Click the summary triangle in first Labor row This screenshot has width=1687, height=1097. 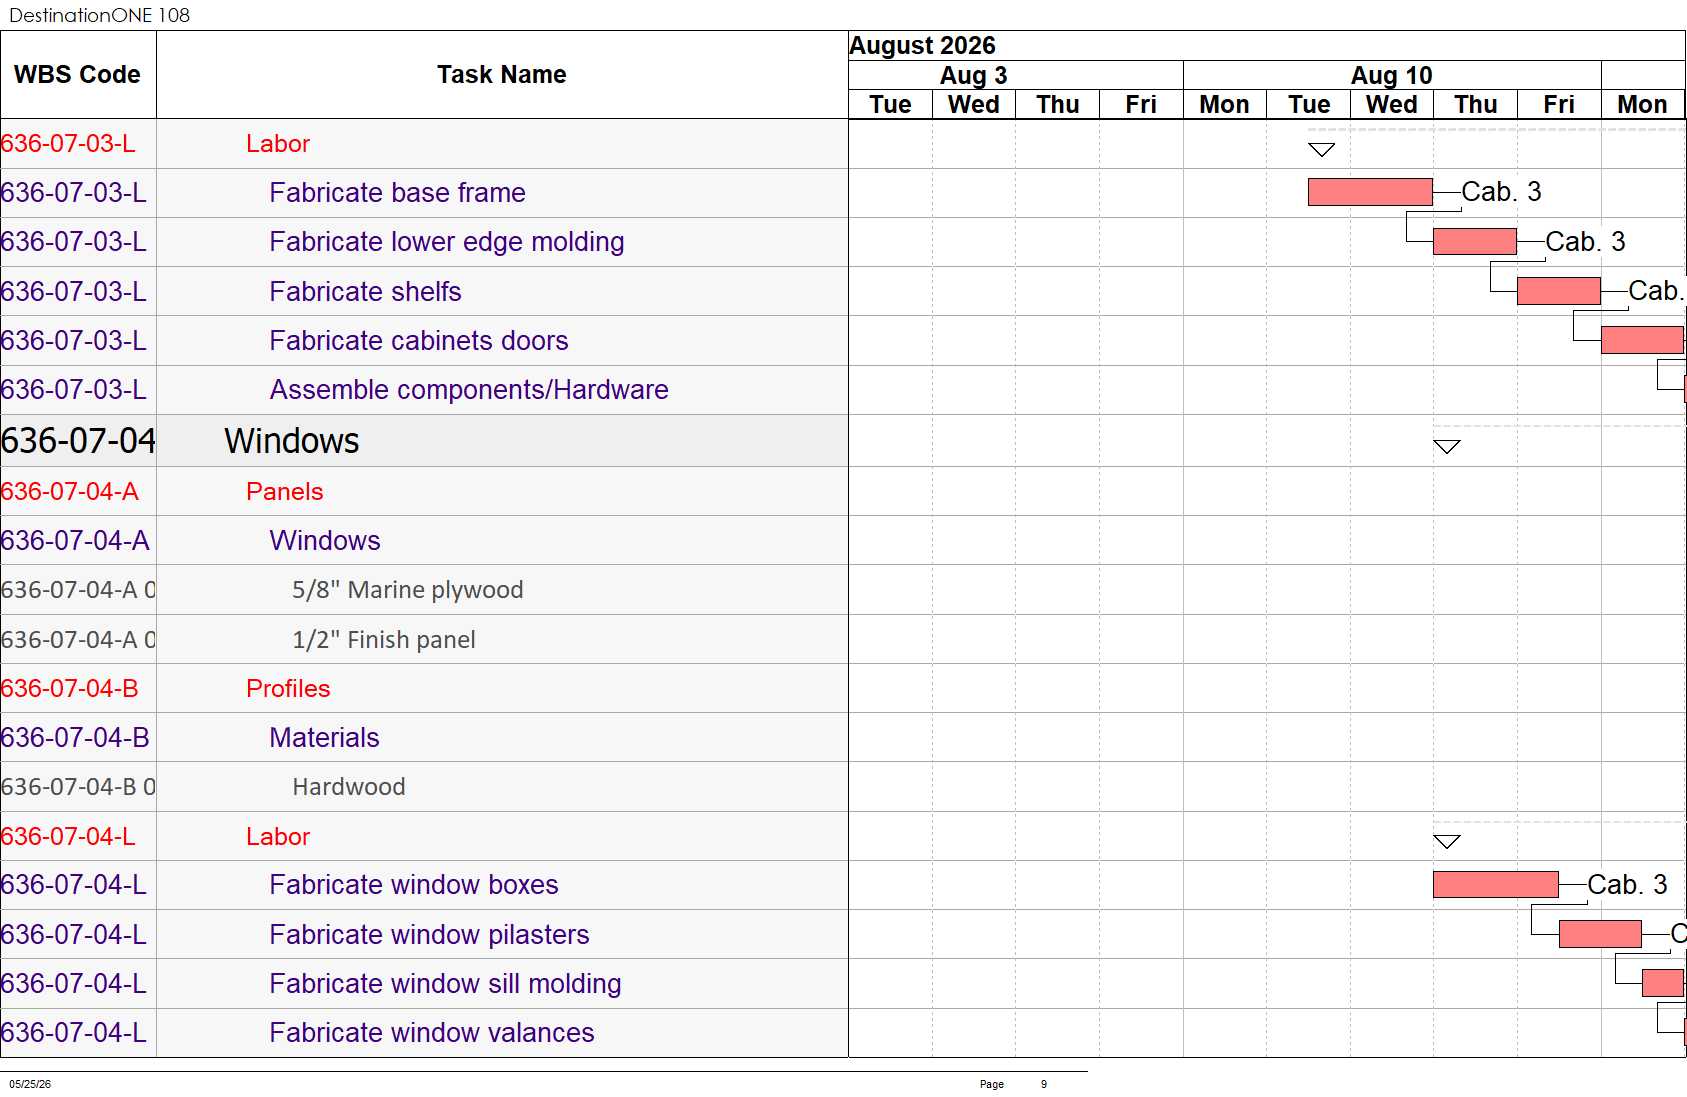tap(1322, 149)
